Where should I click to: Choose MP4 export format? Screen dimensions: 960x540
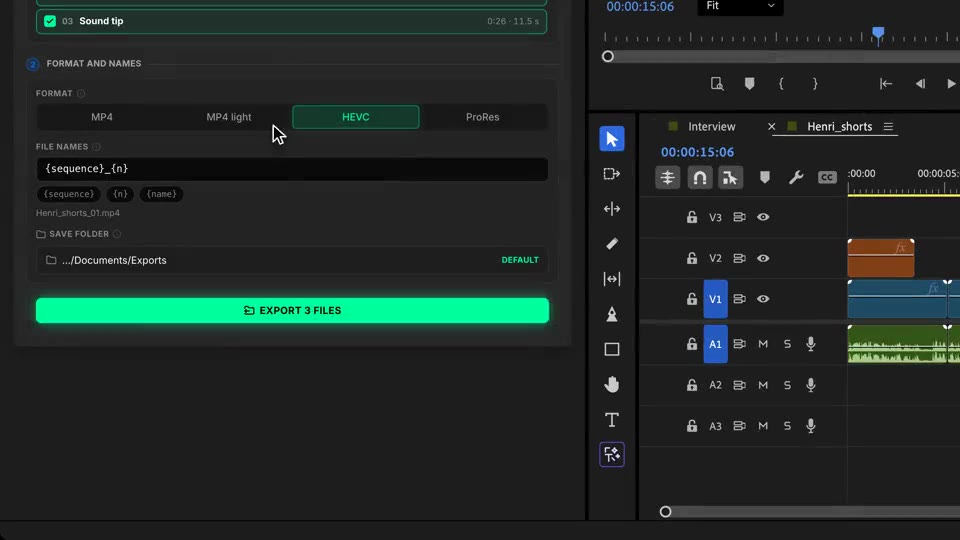[102, 117]
